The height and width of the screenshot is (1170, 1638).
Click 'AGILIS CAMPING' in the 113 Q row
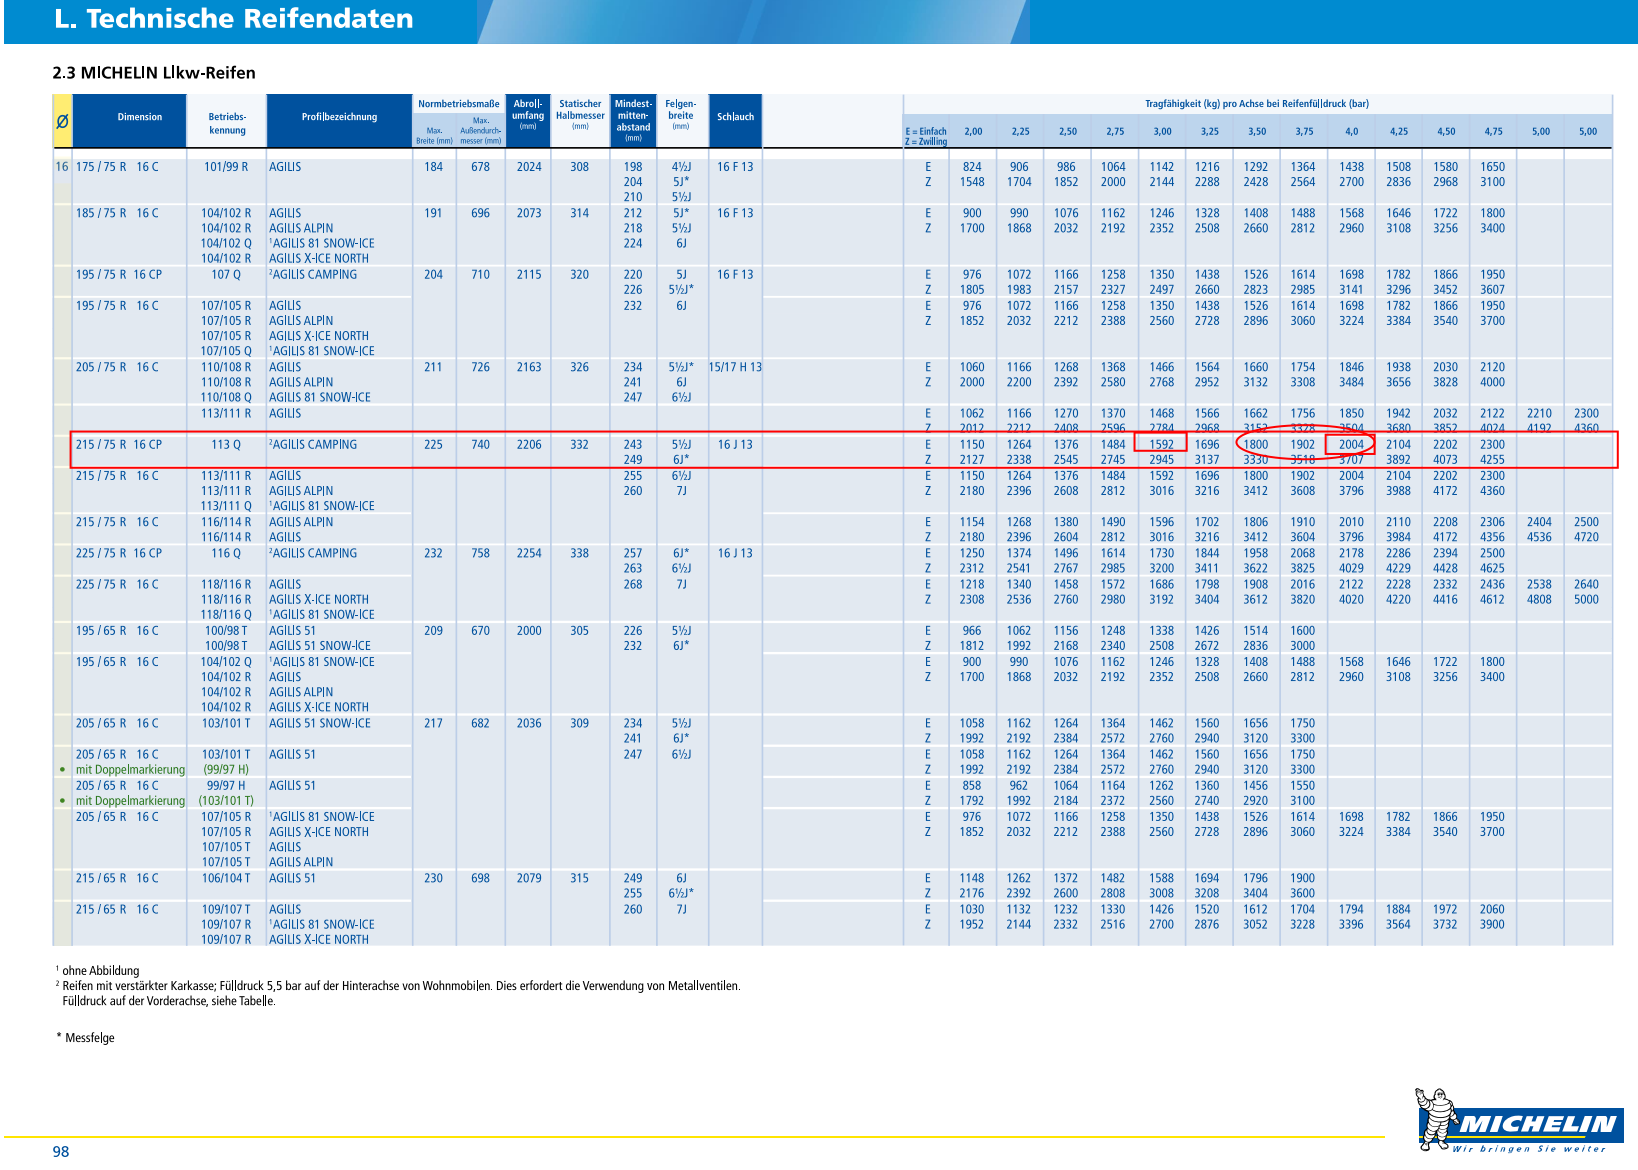(313, 445)
